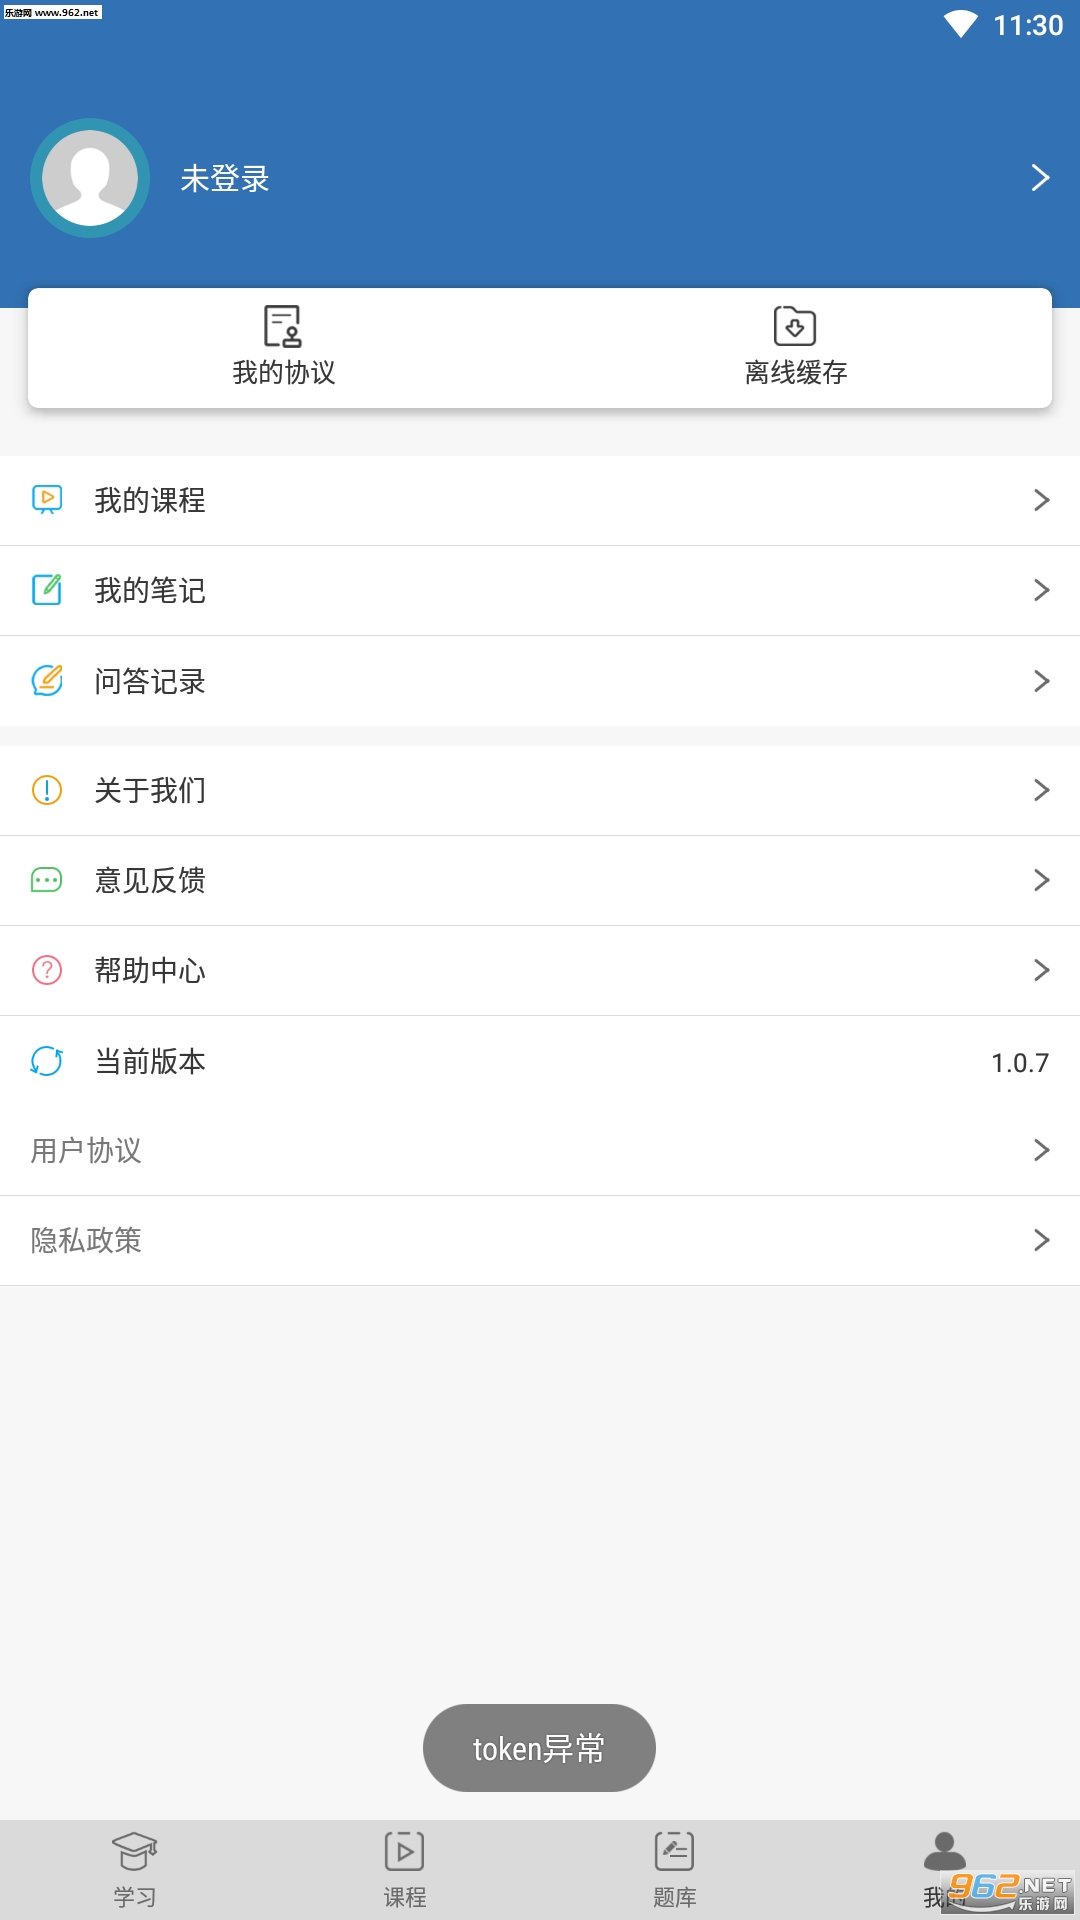This screenshot has width=1080, height=1920.
Task: Tap the Feedback speech bubble icon
Action: 47,880
